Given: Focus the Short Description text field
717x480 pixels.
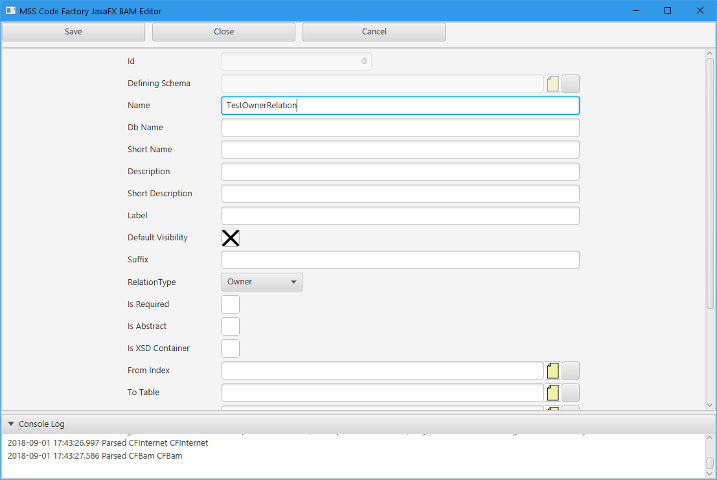Looking at the screenshot, I should click(400, 194).
